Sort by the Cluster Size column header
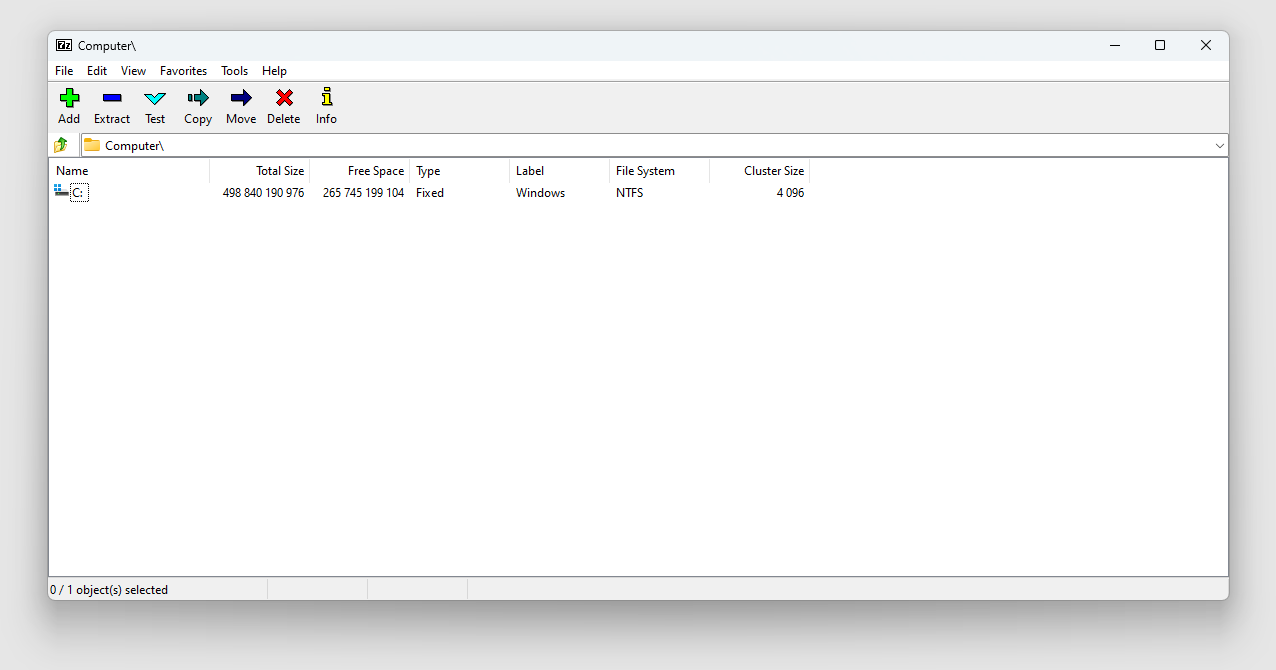 point(760,171)
